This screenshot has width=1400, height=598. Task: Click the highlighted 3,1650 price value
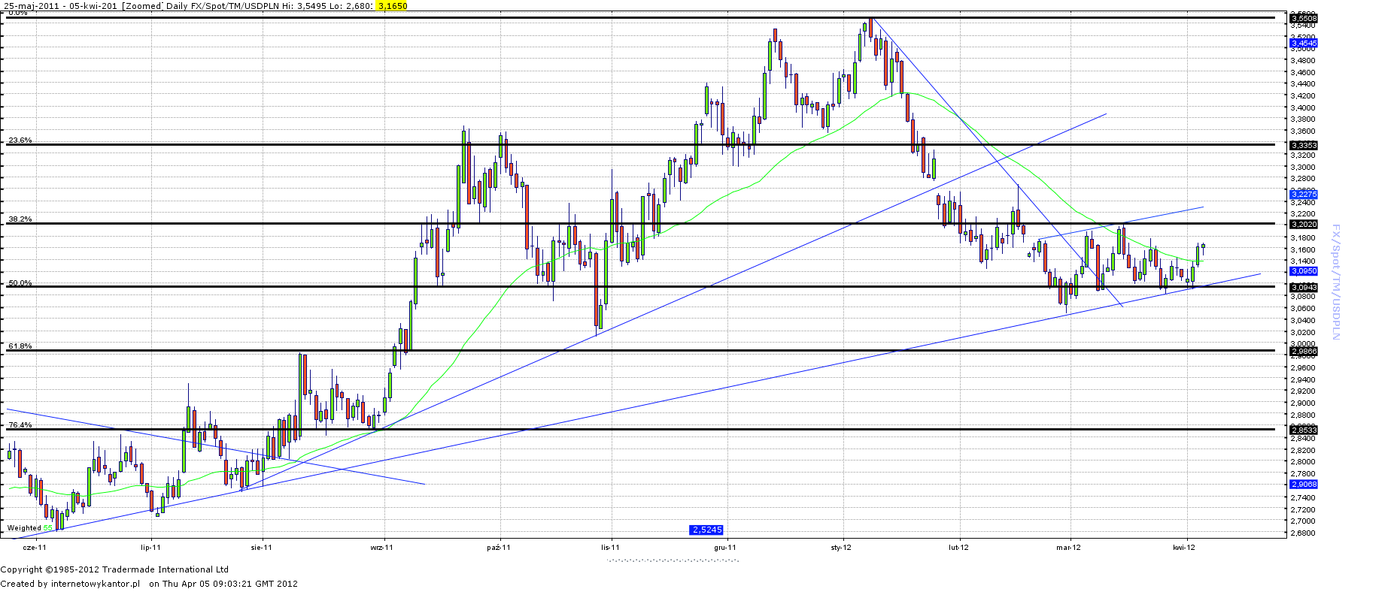(x=391, y=6)
